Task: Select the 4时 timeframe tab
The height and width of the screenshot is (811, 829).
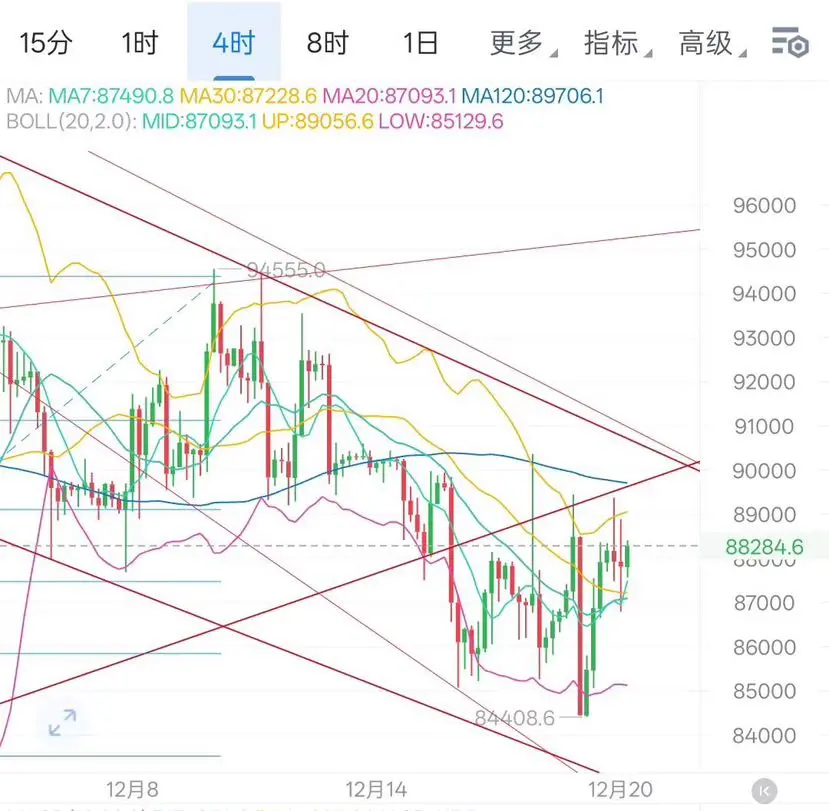Action: 234,42
